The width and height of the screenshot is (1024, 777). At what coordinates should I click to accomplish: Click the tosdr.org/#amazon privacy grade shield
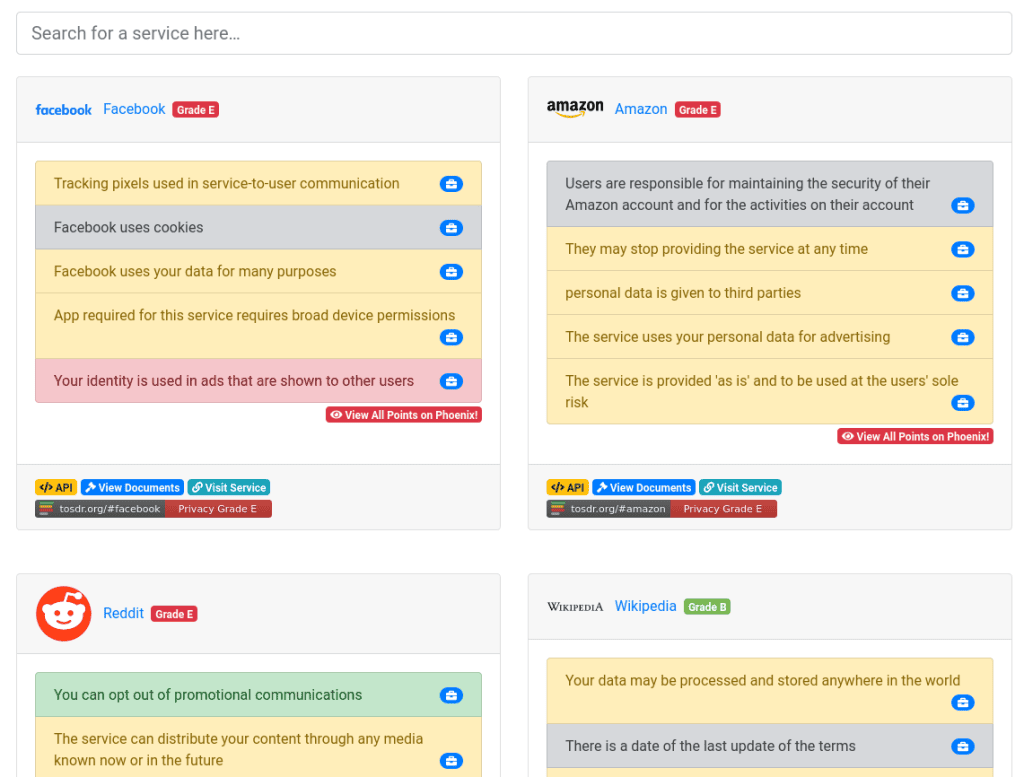(662, 509)
